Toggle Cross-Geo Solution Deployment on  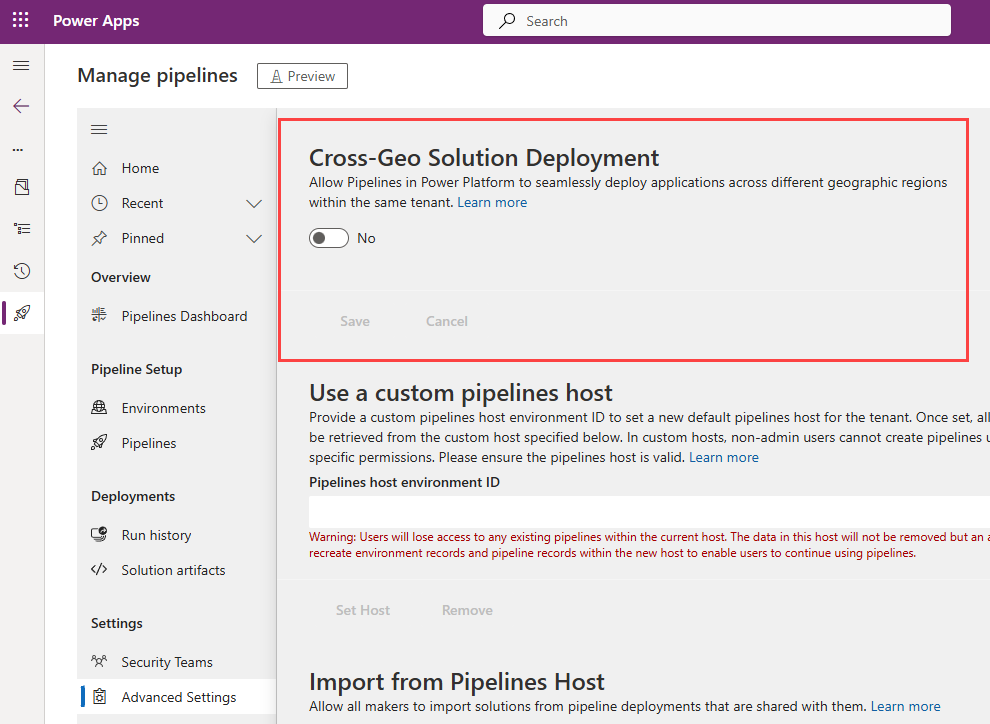click(329, 237)
